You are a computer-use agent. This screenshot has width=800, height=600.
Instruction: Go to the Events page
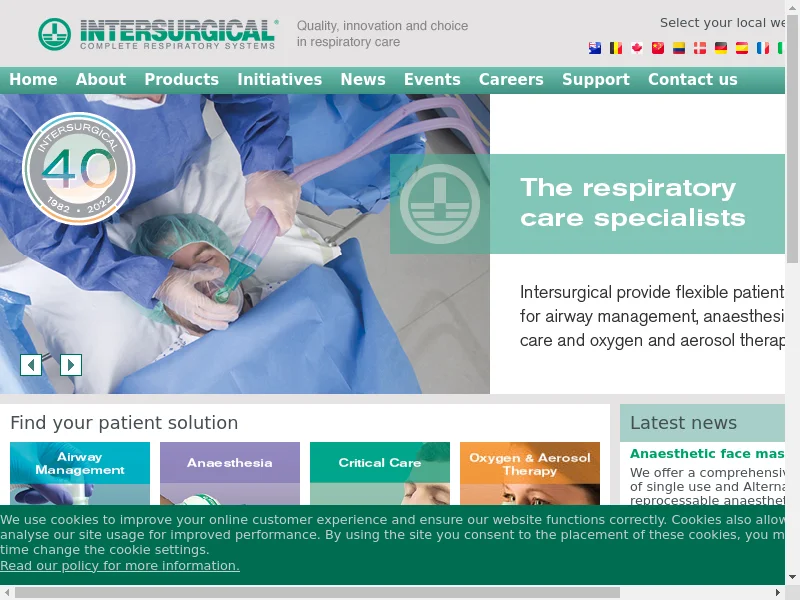pyautogui.click(x=432, y=80)
